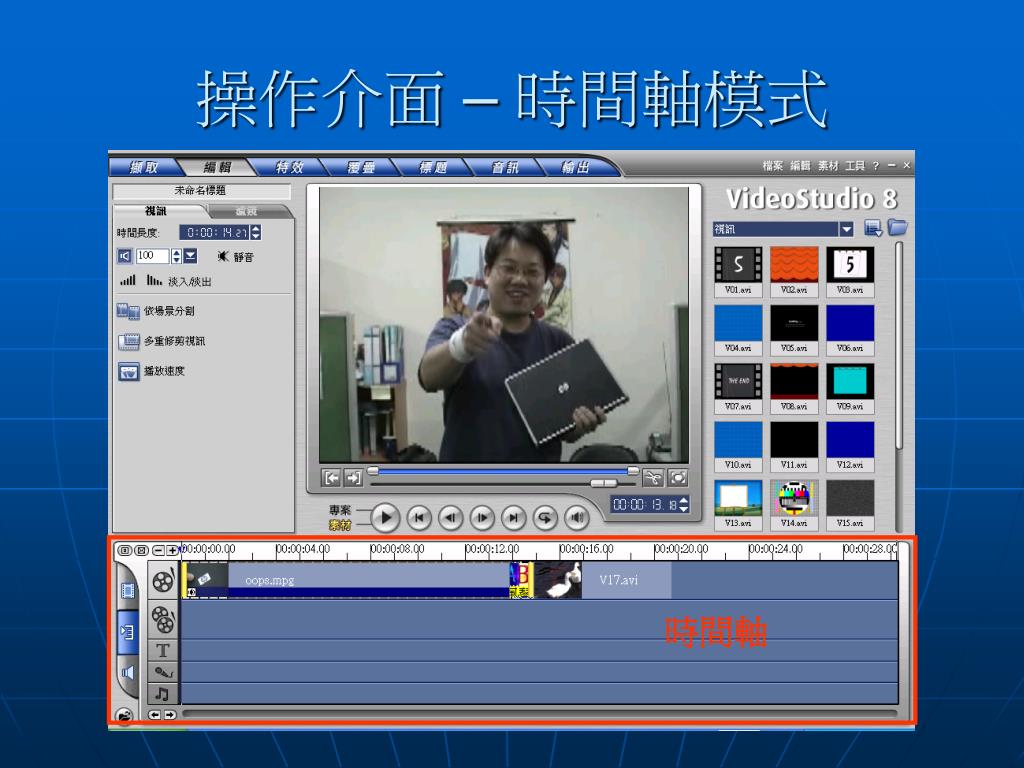
Task: Set mark-out with the right bracket button
Action: pos(353,478)
